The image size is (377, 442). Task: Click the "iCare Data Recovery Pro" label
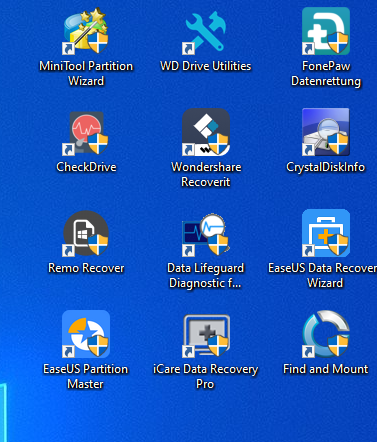[x=206, y=376]
